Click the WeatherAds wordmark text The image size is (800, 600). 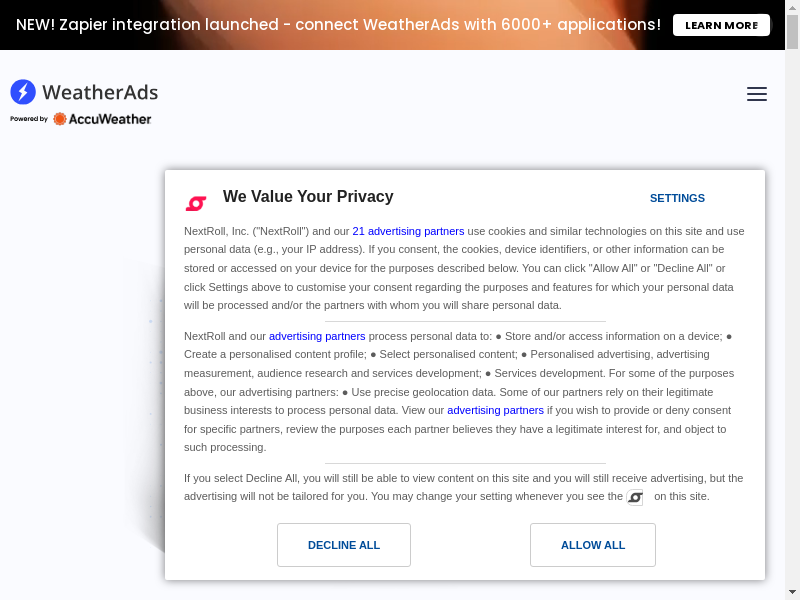(x=100, y=92)
